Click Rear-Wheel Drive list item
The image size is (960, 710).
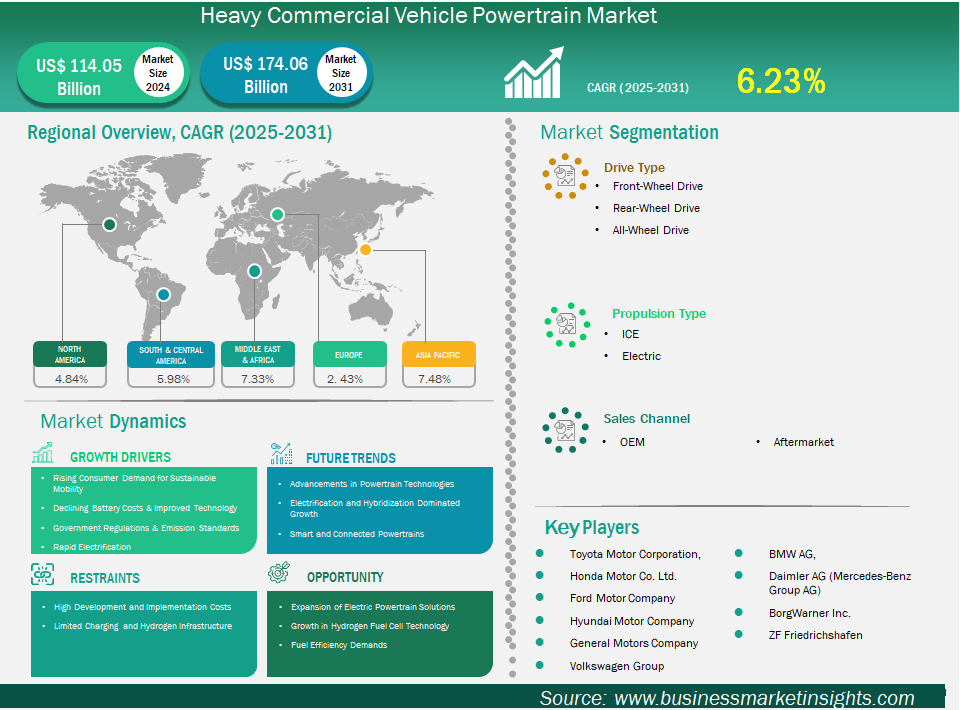click(x=656, y=208)
